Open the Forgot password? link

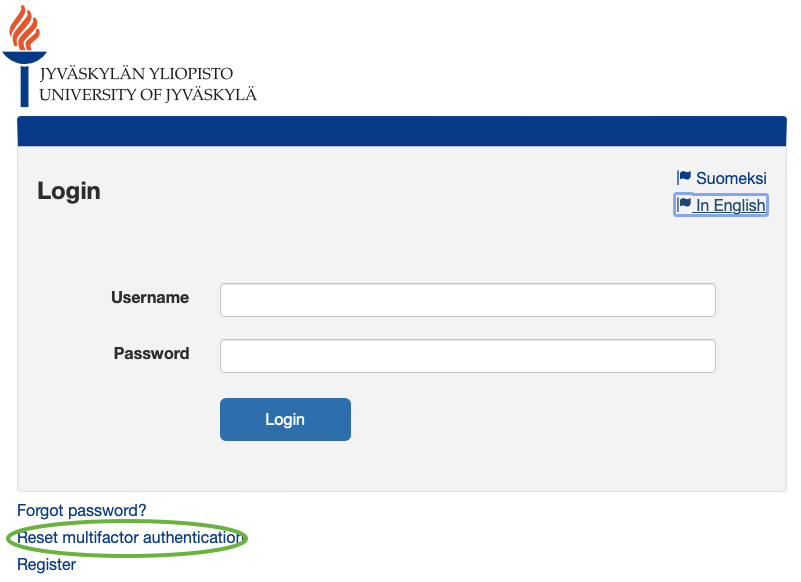tap(82, 511)
